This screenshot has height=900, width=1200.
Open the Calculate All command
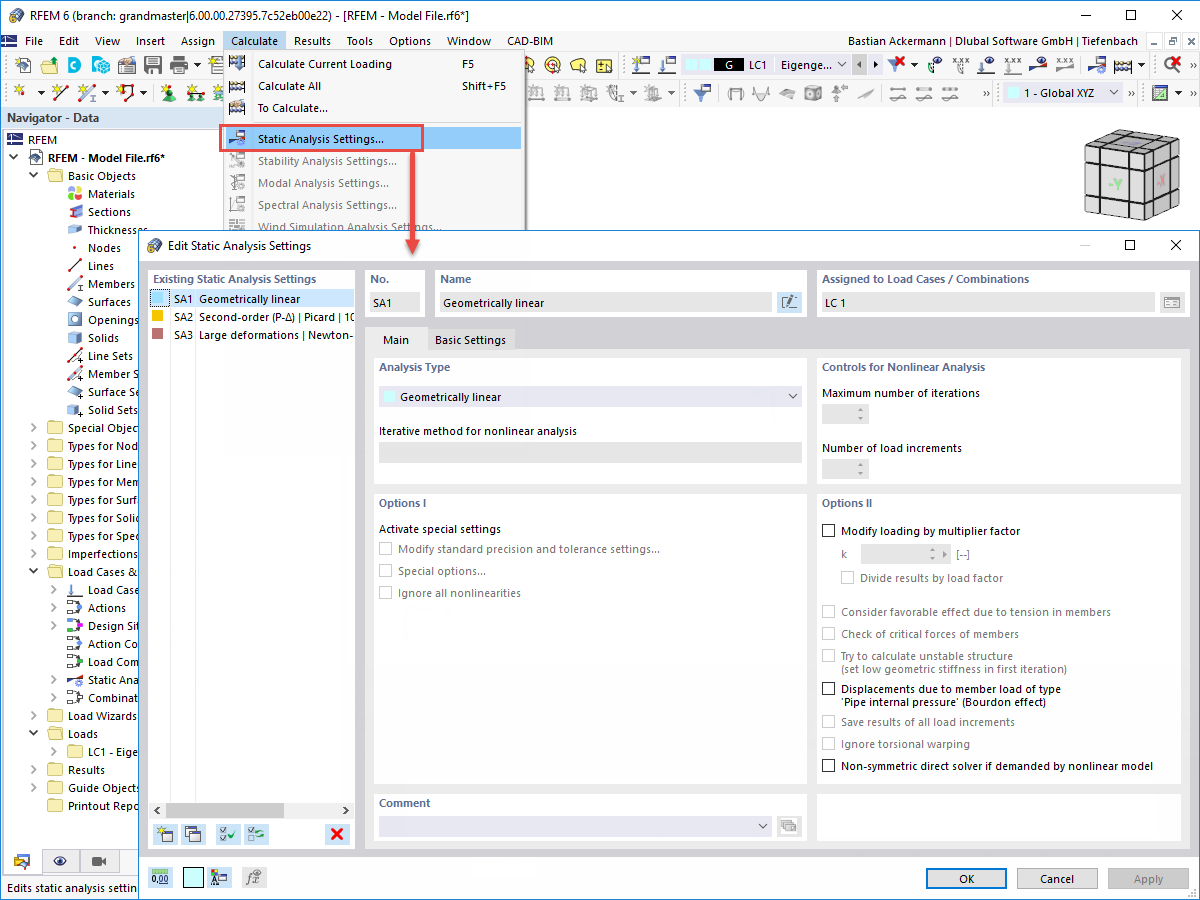(x=290, y=85)
